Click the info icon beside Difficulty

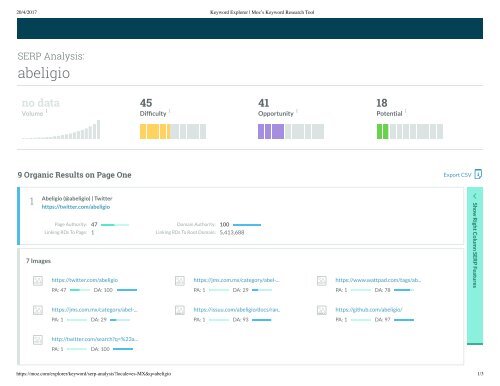tap(170, 111)
